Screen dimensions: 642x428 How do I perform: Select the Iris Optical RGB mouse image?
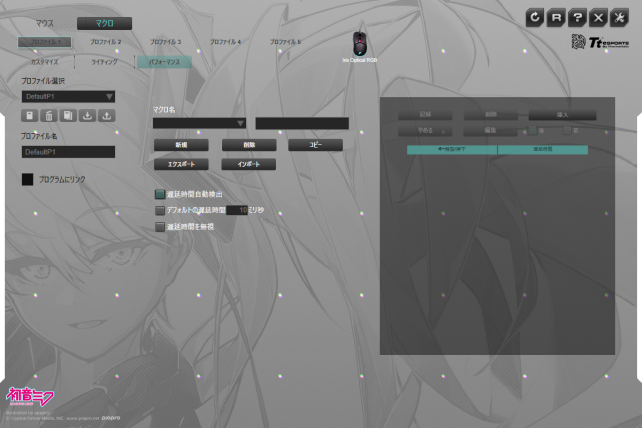pos(360,44)
